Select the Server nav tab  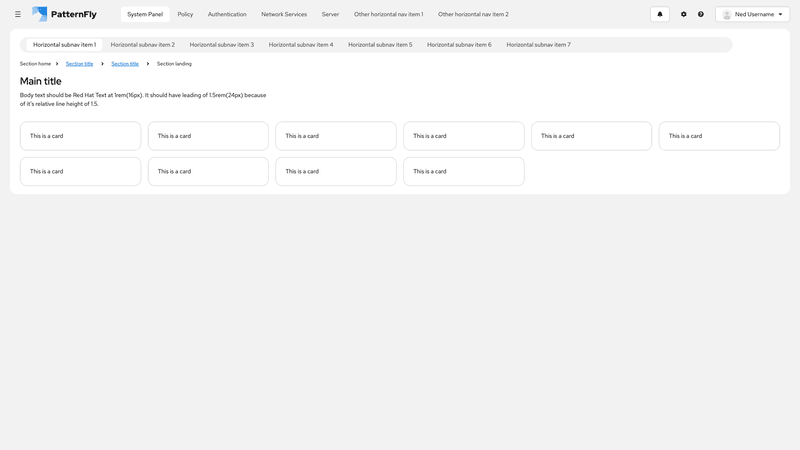330,14
